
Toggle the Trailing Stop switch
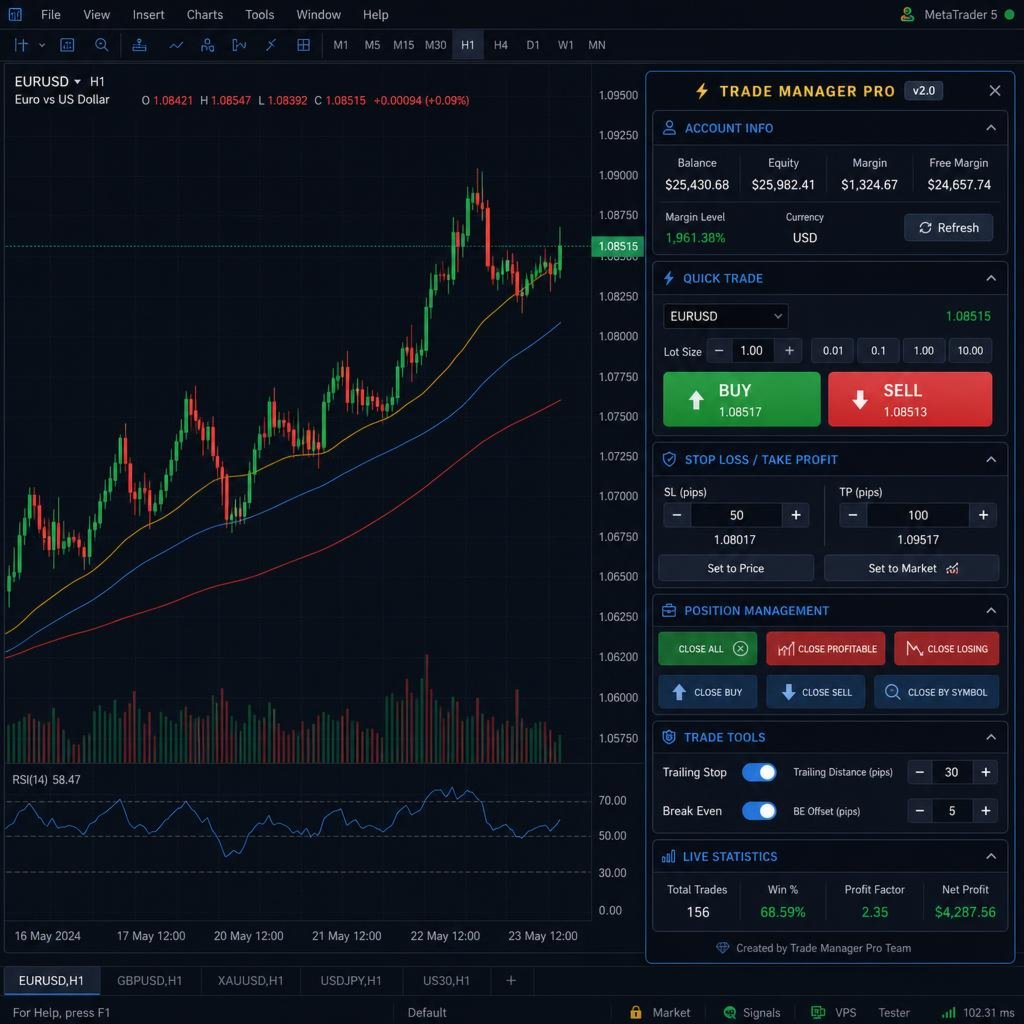tap(759, 772)
